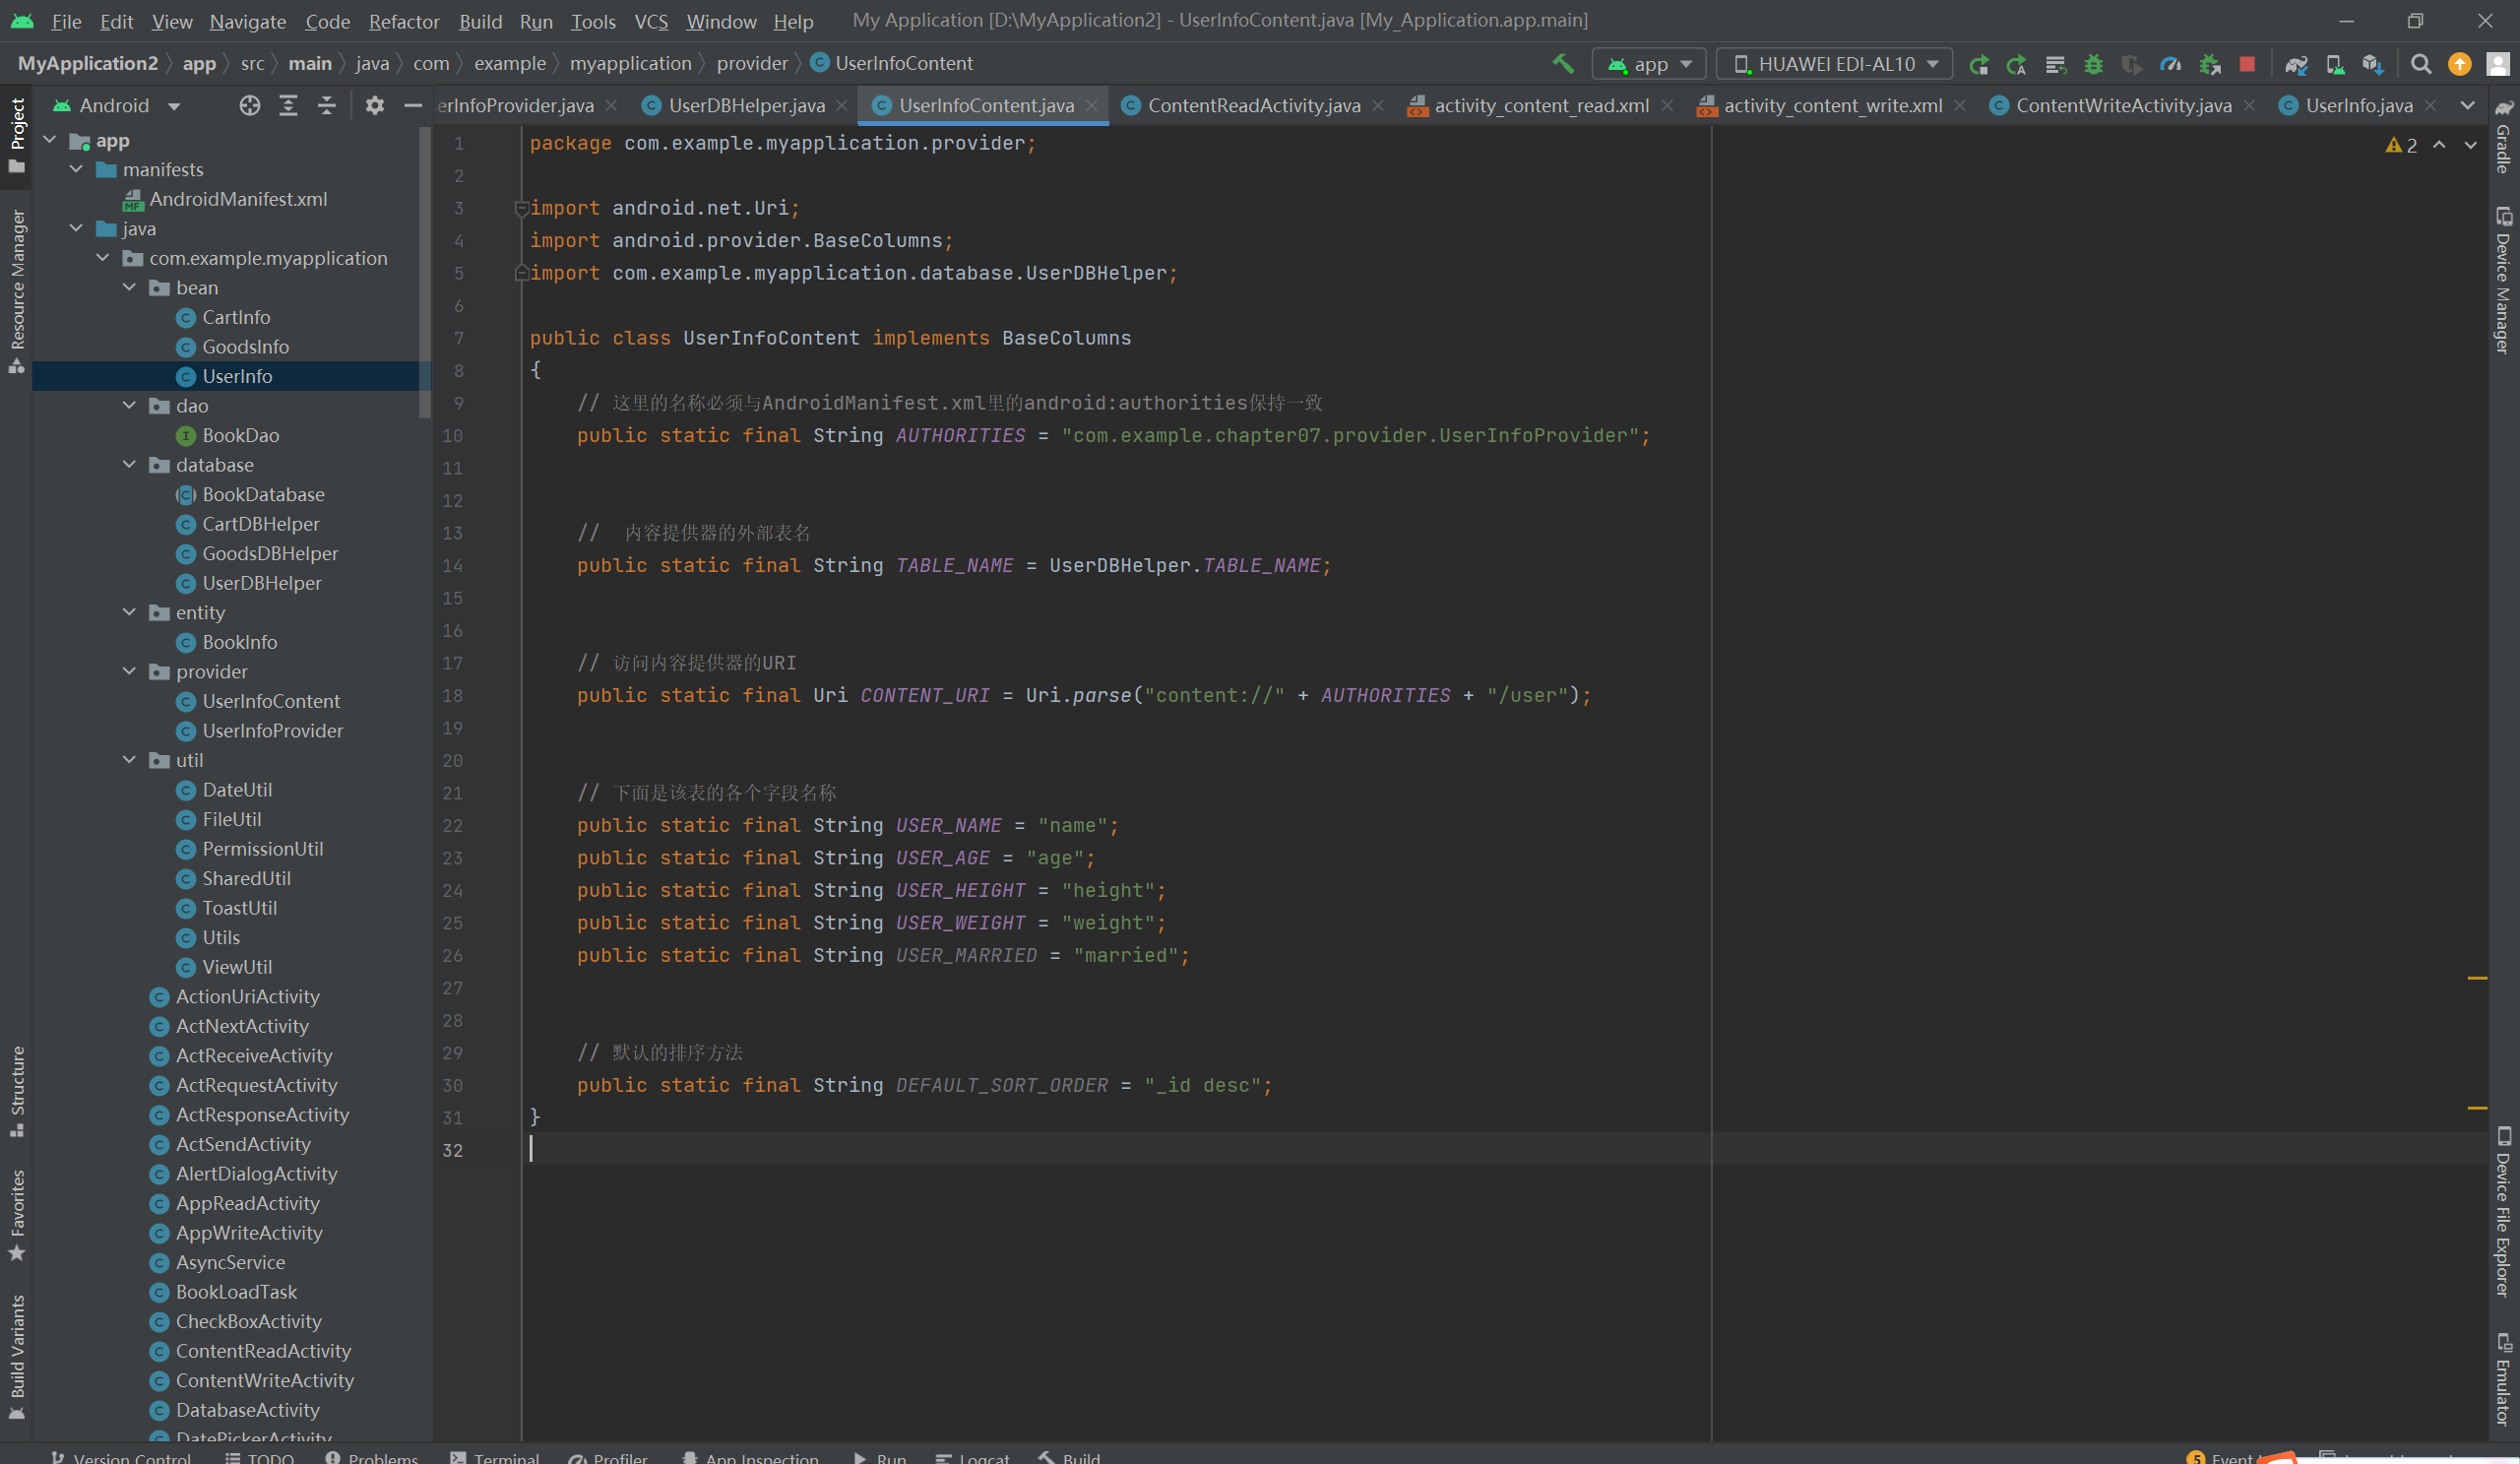Click the Debug app bug icon

[x=2093, y=64]
